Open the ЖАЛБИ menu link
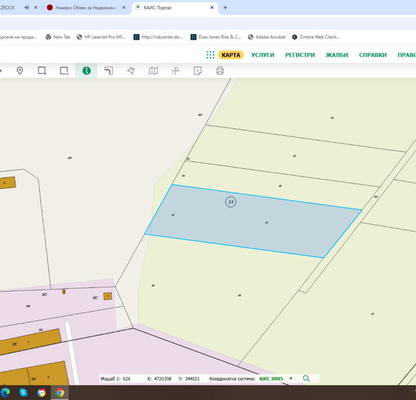This screenshot has width=416, height=400. tap(337, 55)
